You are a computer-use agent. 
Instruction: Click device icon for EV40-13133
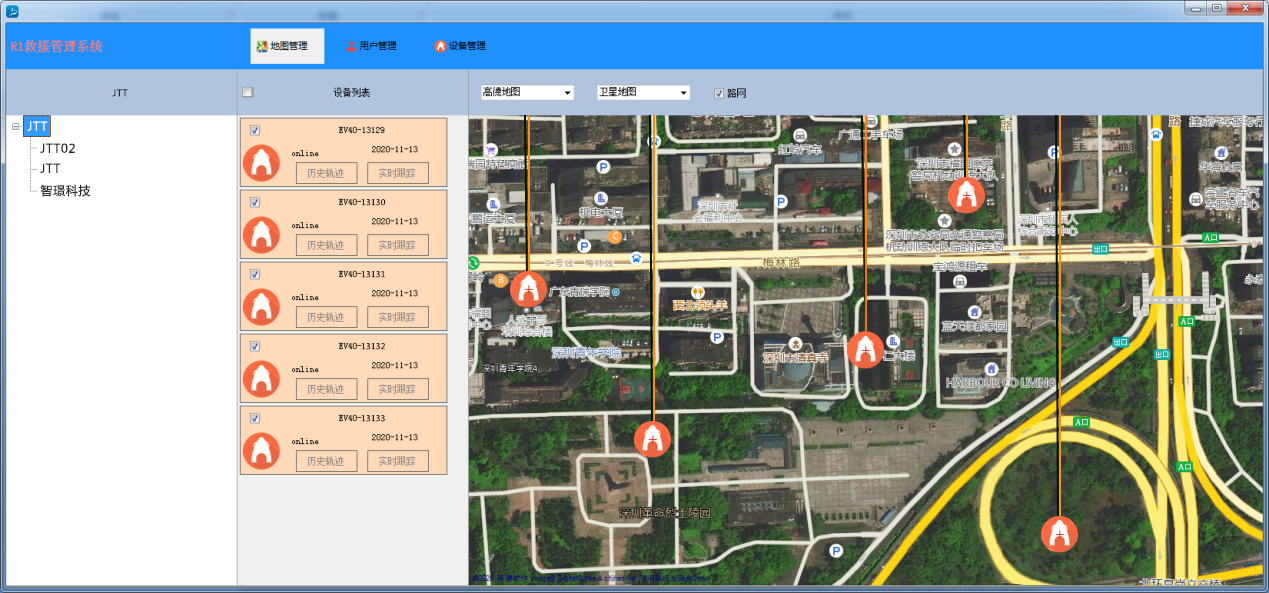tap(261, 451)
